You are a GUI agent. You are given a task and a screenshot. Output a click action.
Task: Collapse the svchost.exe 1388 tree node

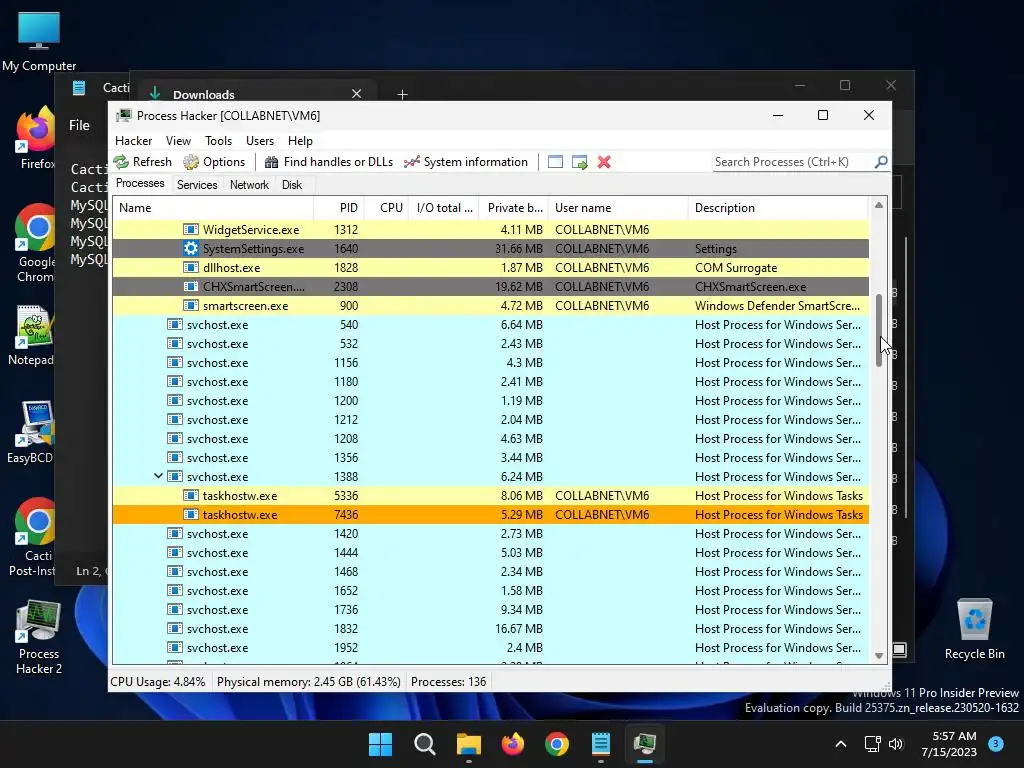(x=158, y=476)
